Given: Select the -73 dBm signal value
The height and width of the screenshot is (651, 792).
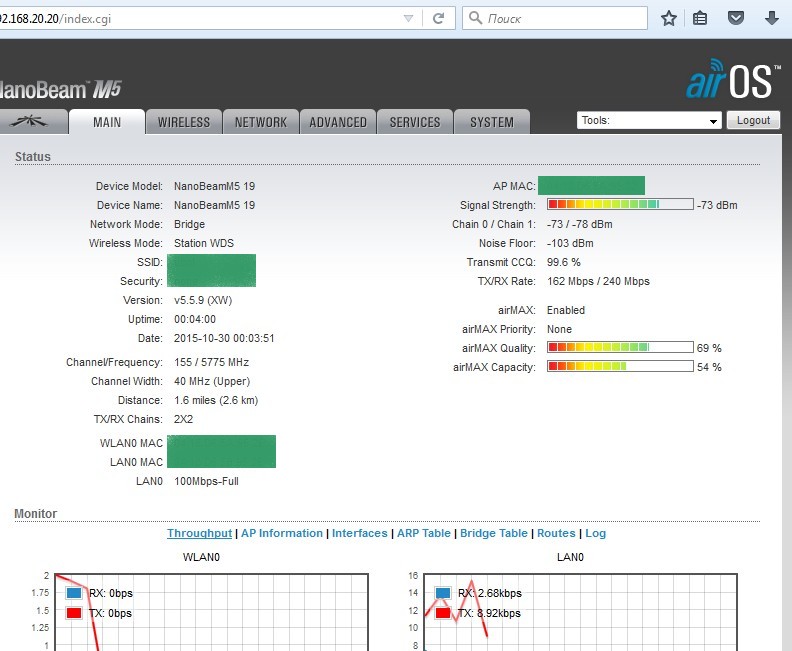Looking at the screenshot, I should [717, 205].
